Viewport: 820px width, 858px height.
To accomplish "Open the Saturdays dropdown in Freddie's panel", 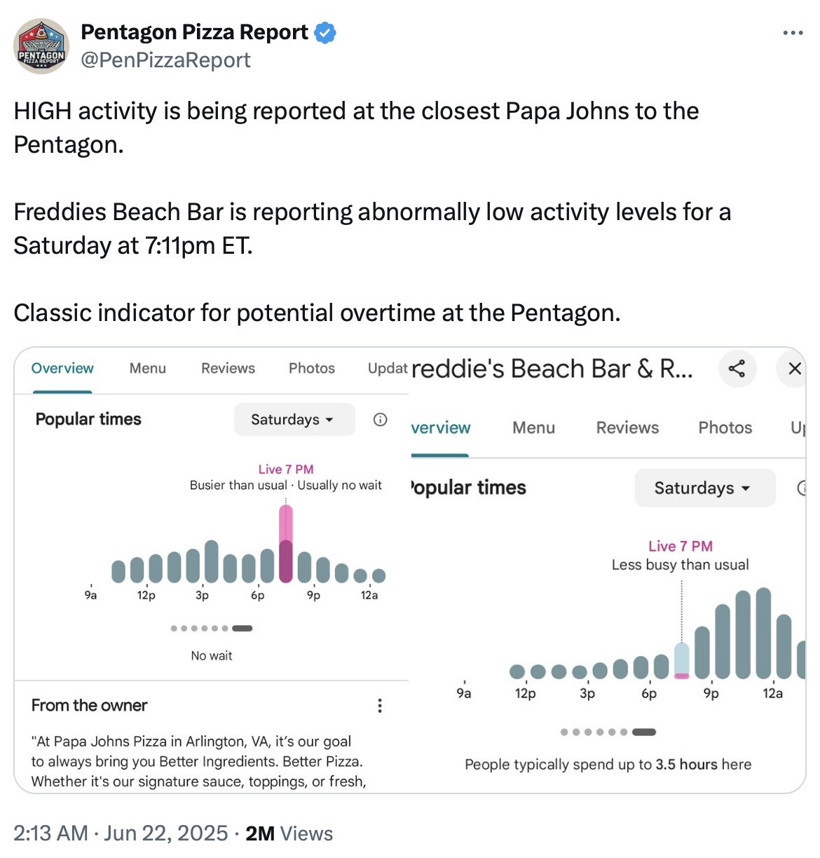I will pos(703,488).
